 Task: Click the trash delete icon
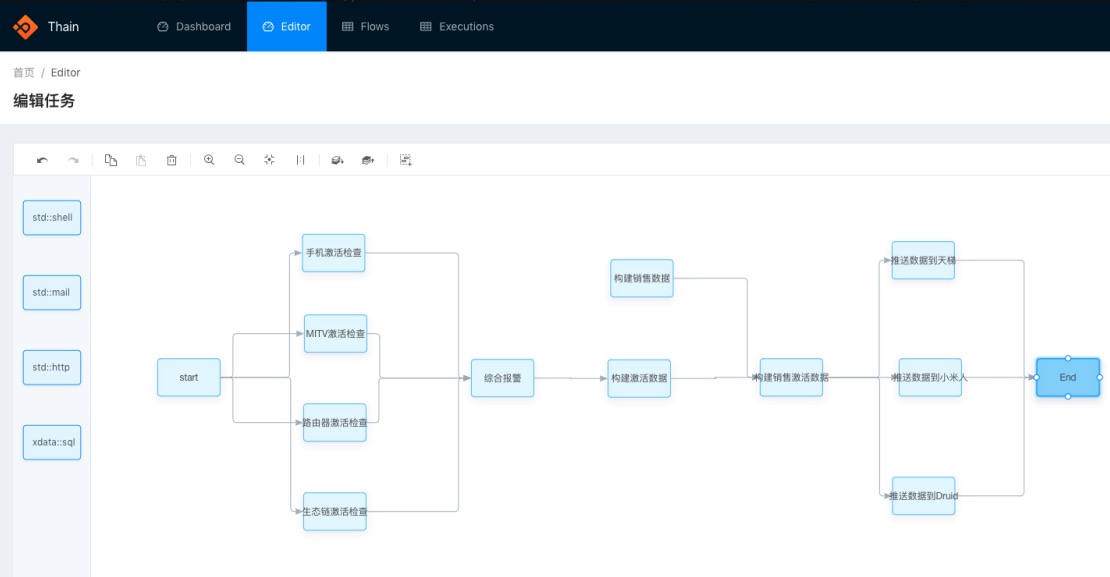coord(171,160)
